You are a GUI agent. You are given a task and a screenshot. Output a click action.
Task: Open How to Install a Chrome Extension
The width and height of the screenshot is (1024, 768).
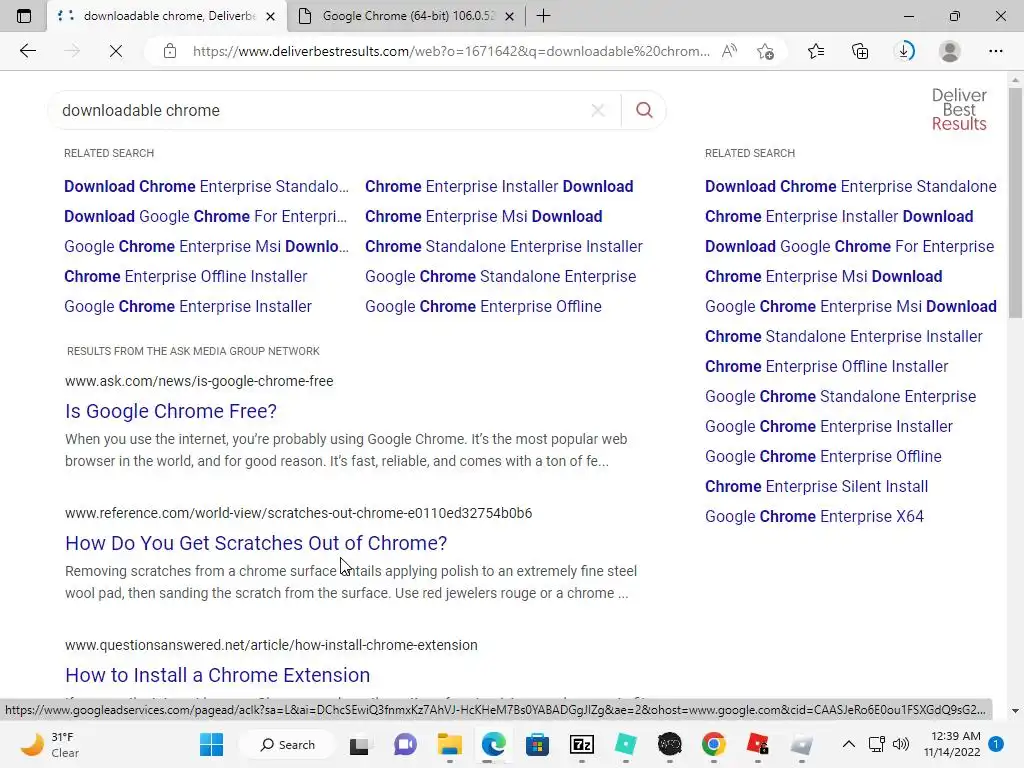tap(217, 675)
